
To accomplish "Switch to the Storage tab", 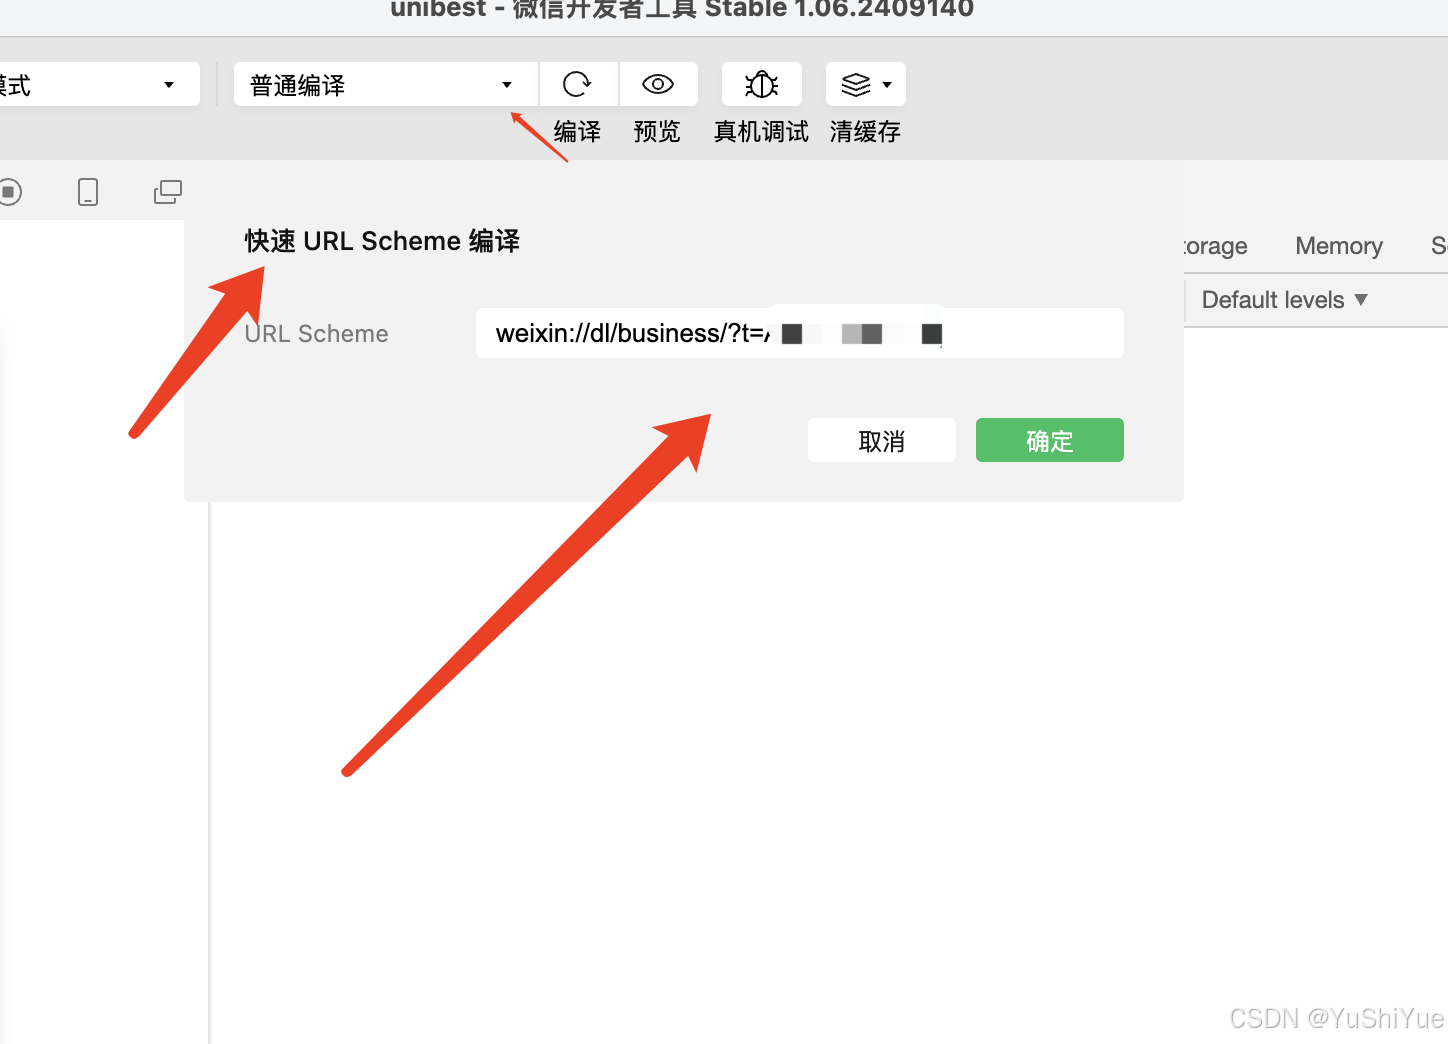I will click(x=1215, y=245).
